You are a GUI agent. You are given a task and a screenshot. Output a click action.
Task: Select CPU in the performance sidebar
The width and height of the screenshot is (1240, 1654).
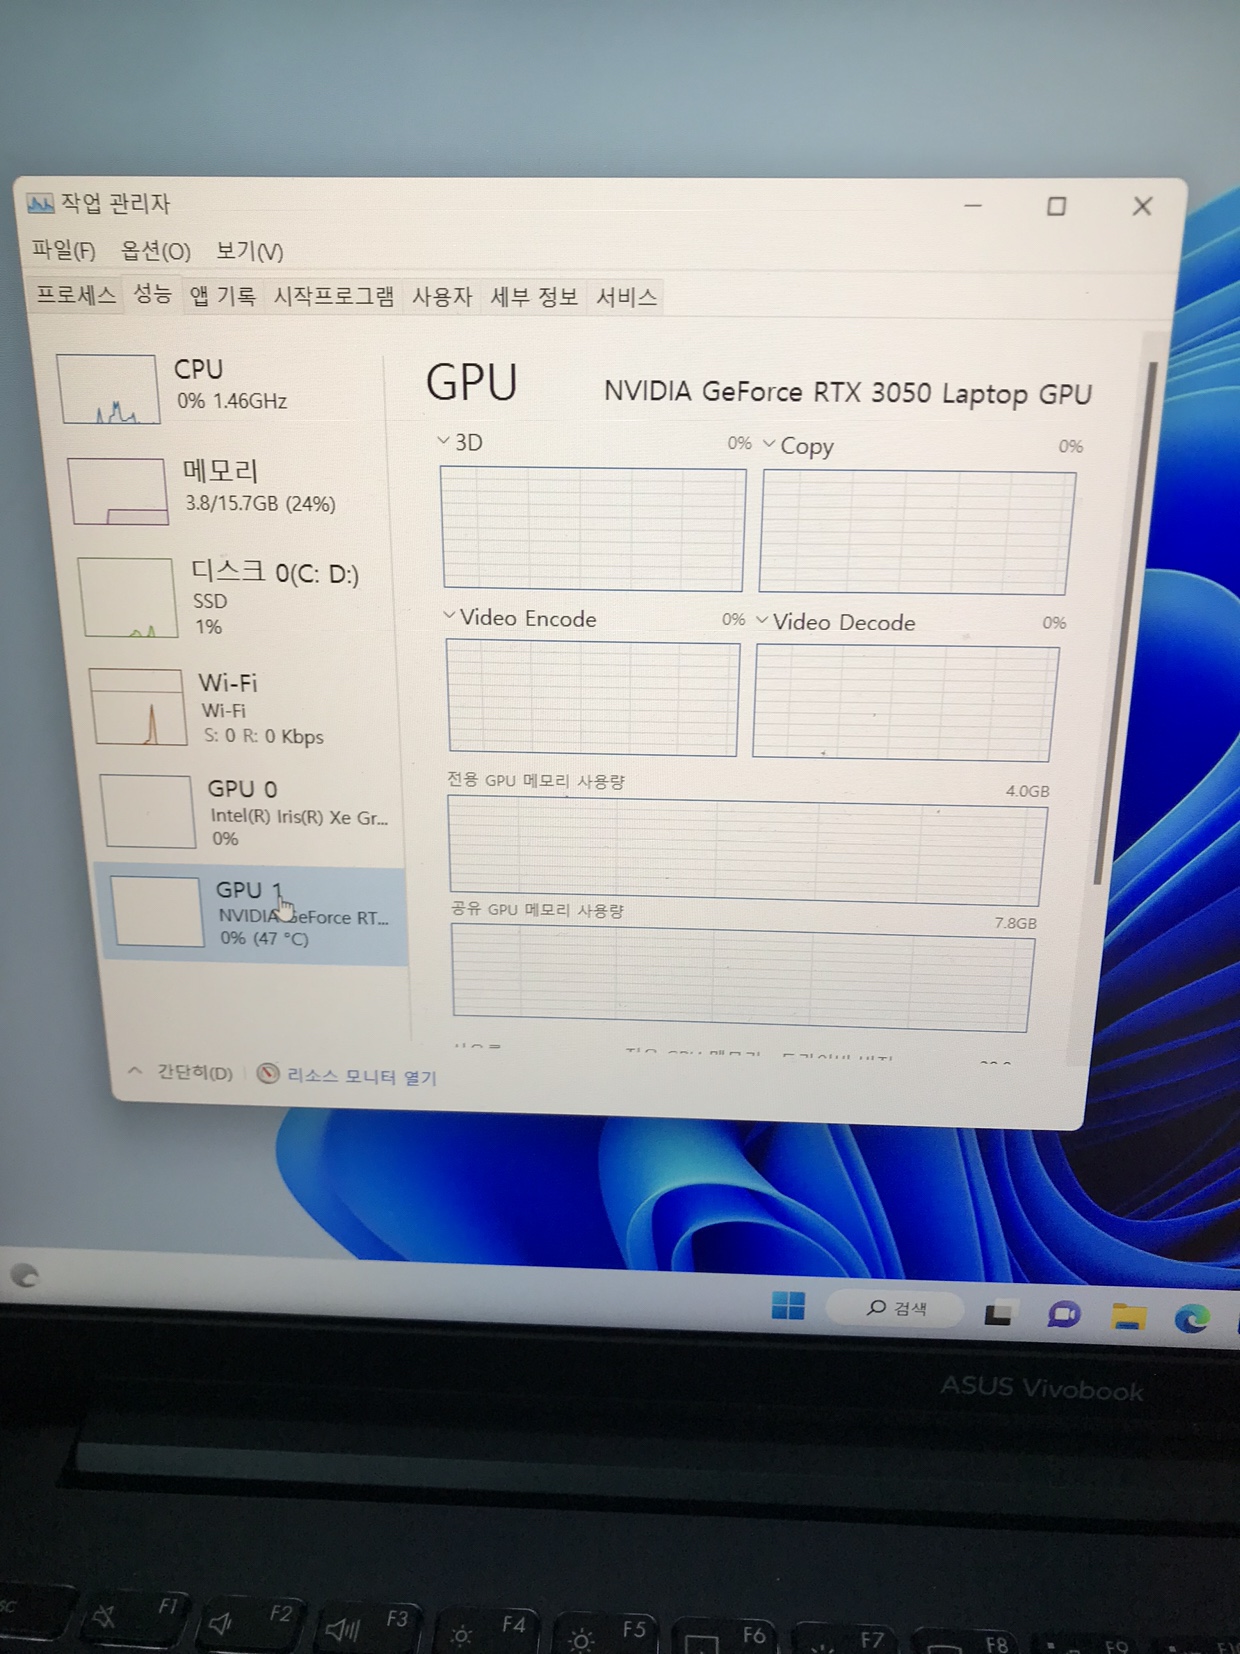tap(218, 388)
